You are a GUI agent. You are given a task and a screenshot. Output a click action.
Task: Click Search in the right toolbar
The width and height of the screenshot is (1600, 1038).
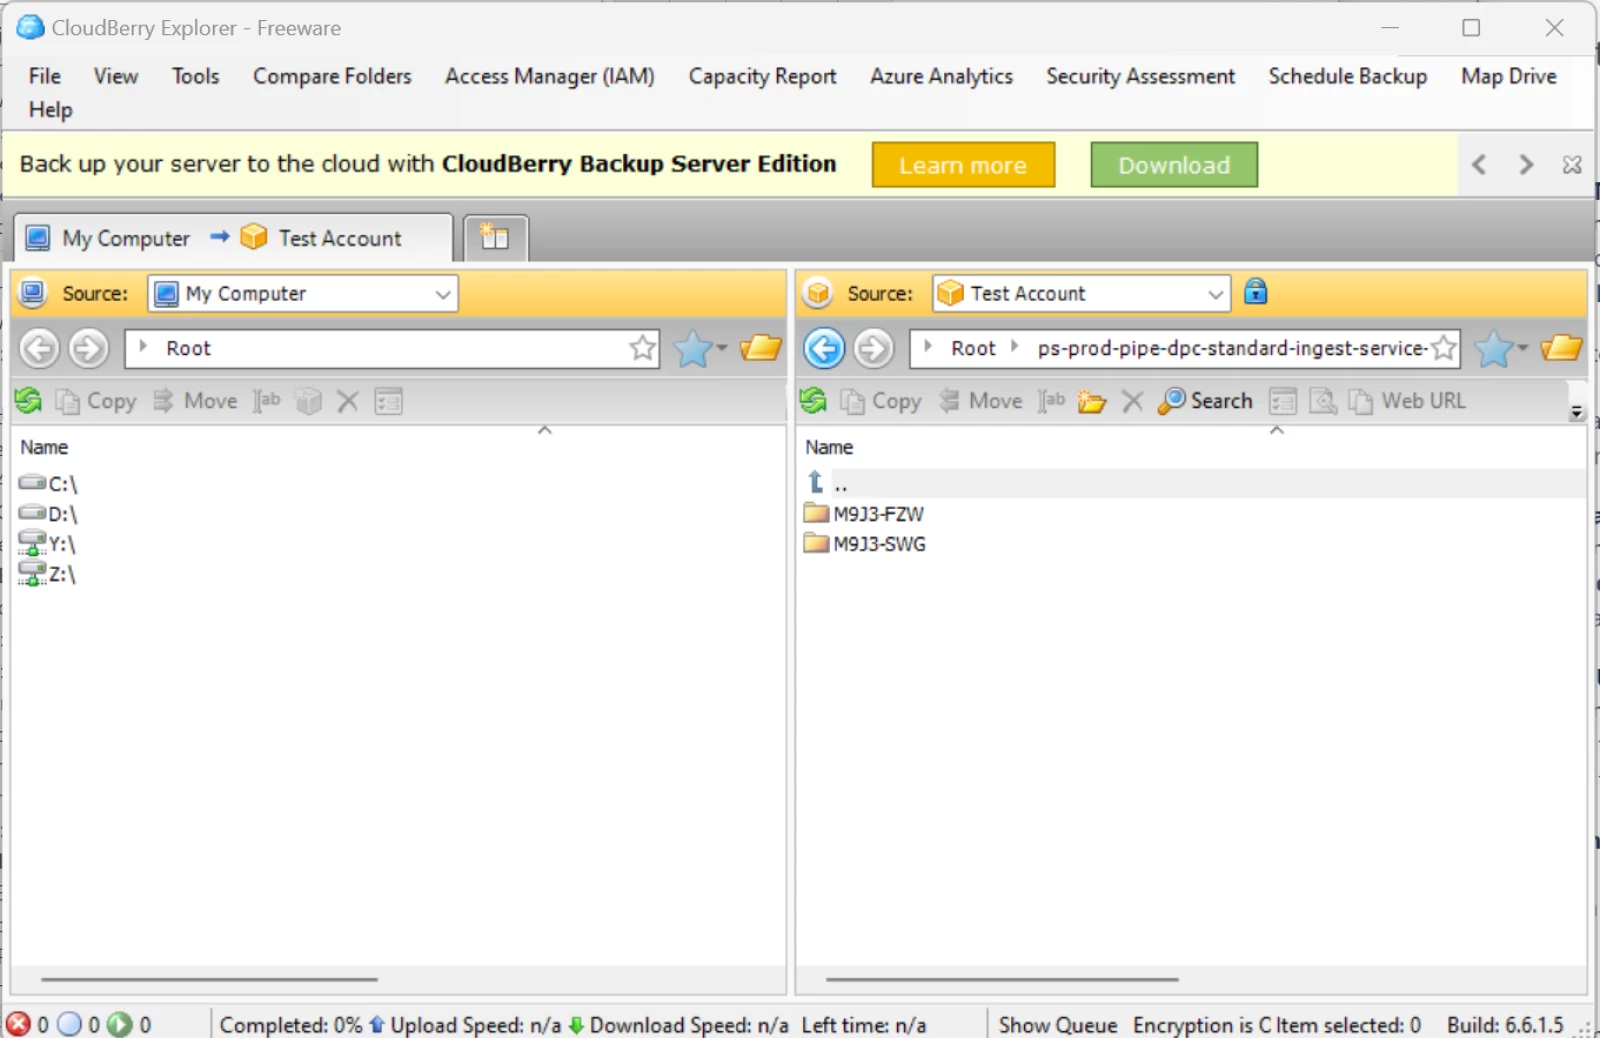point(1205,401)
